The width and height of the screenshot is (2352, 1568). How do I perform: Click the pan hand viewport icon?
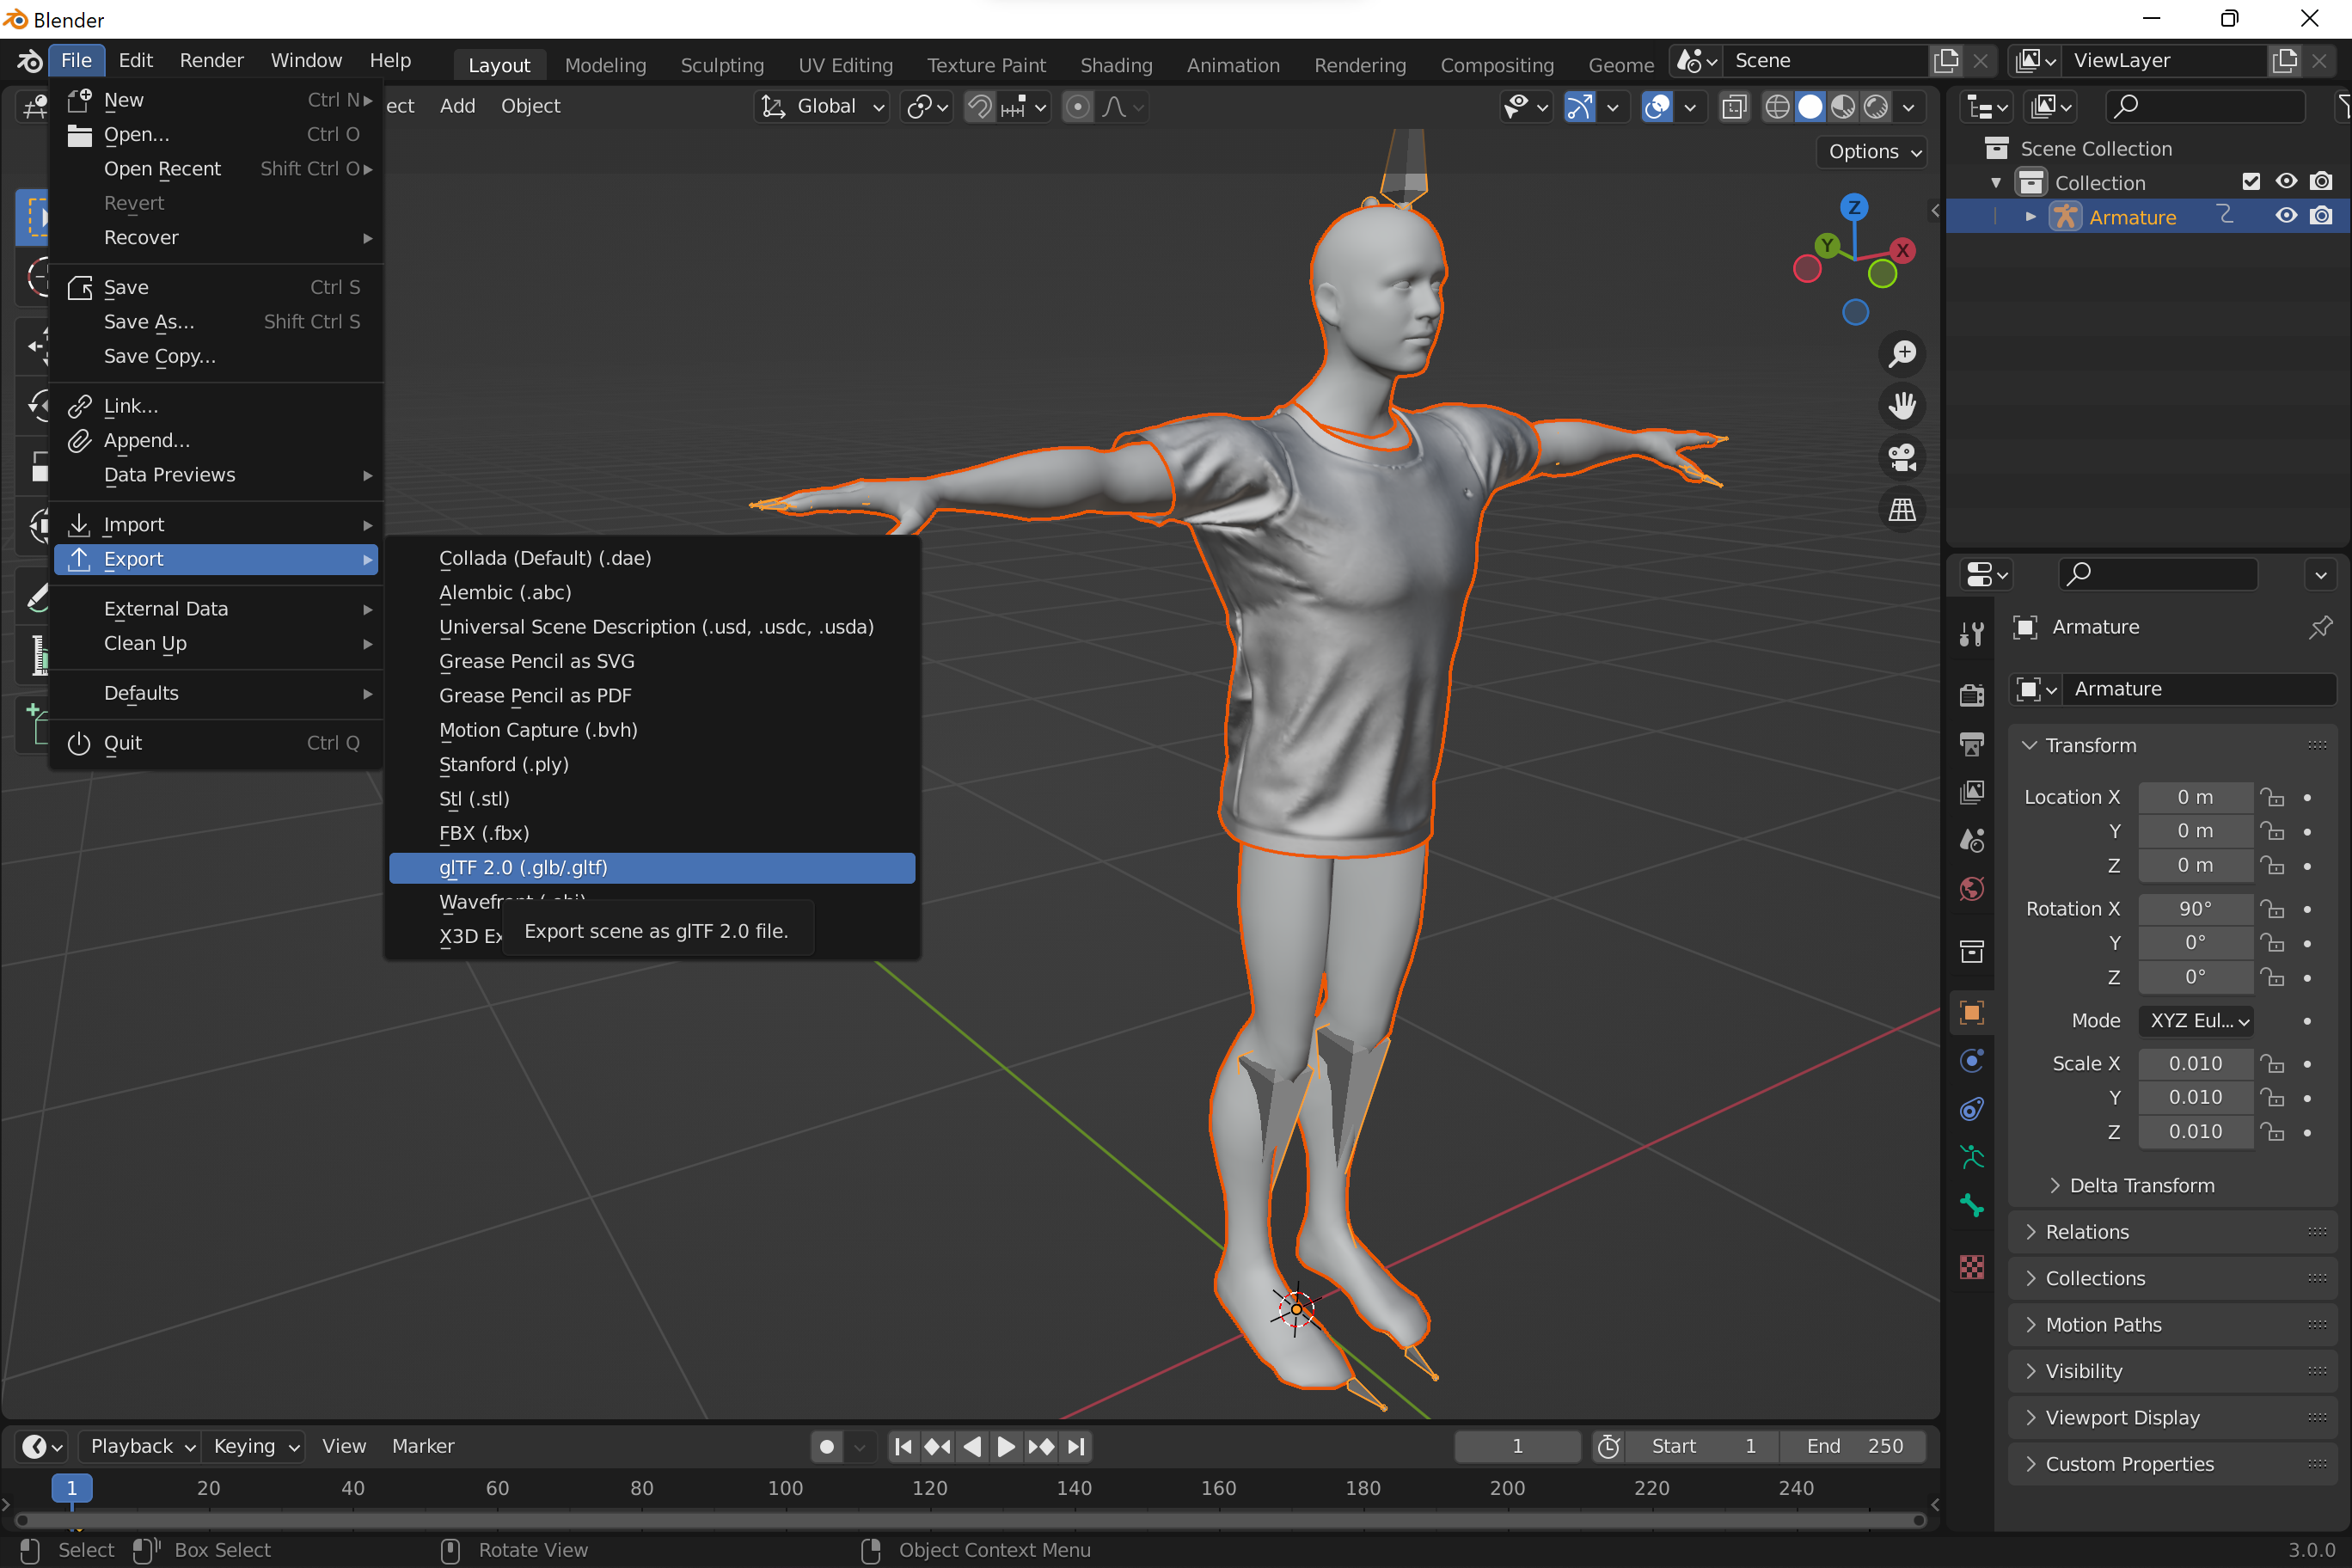point(1902,406)
